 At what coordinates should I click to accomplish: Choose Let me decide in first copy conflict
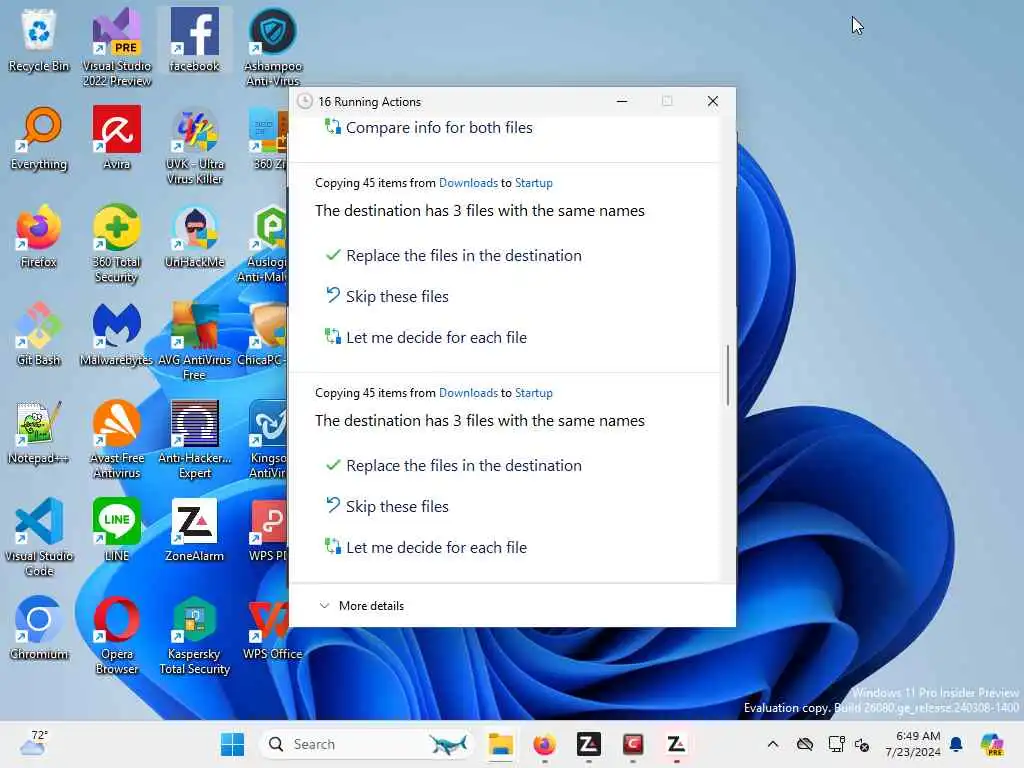(426, 338)
